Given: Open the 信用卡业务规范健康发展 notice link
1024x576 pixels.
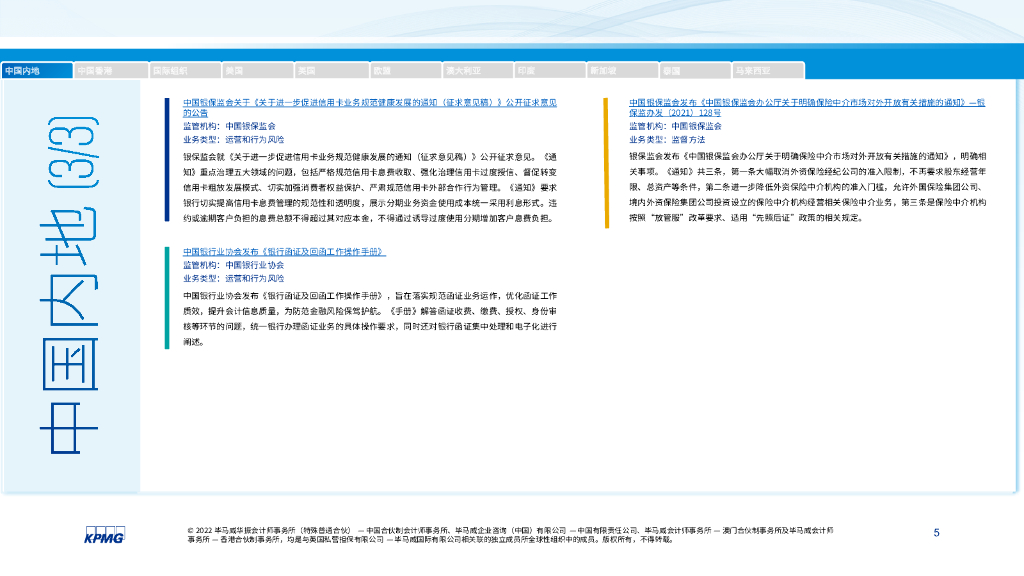Looking at the screenshot, I should pos(370,108).
